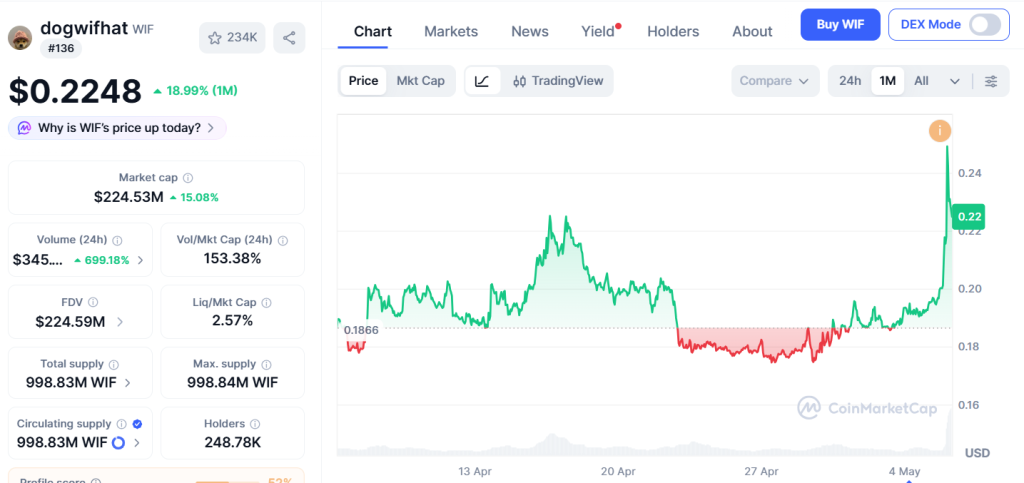Screen dimensions: 1024x483
Task: Open Why is WIF's price up today
Action: pyautogui.click(x=118, y=128)
